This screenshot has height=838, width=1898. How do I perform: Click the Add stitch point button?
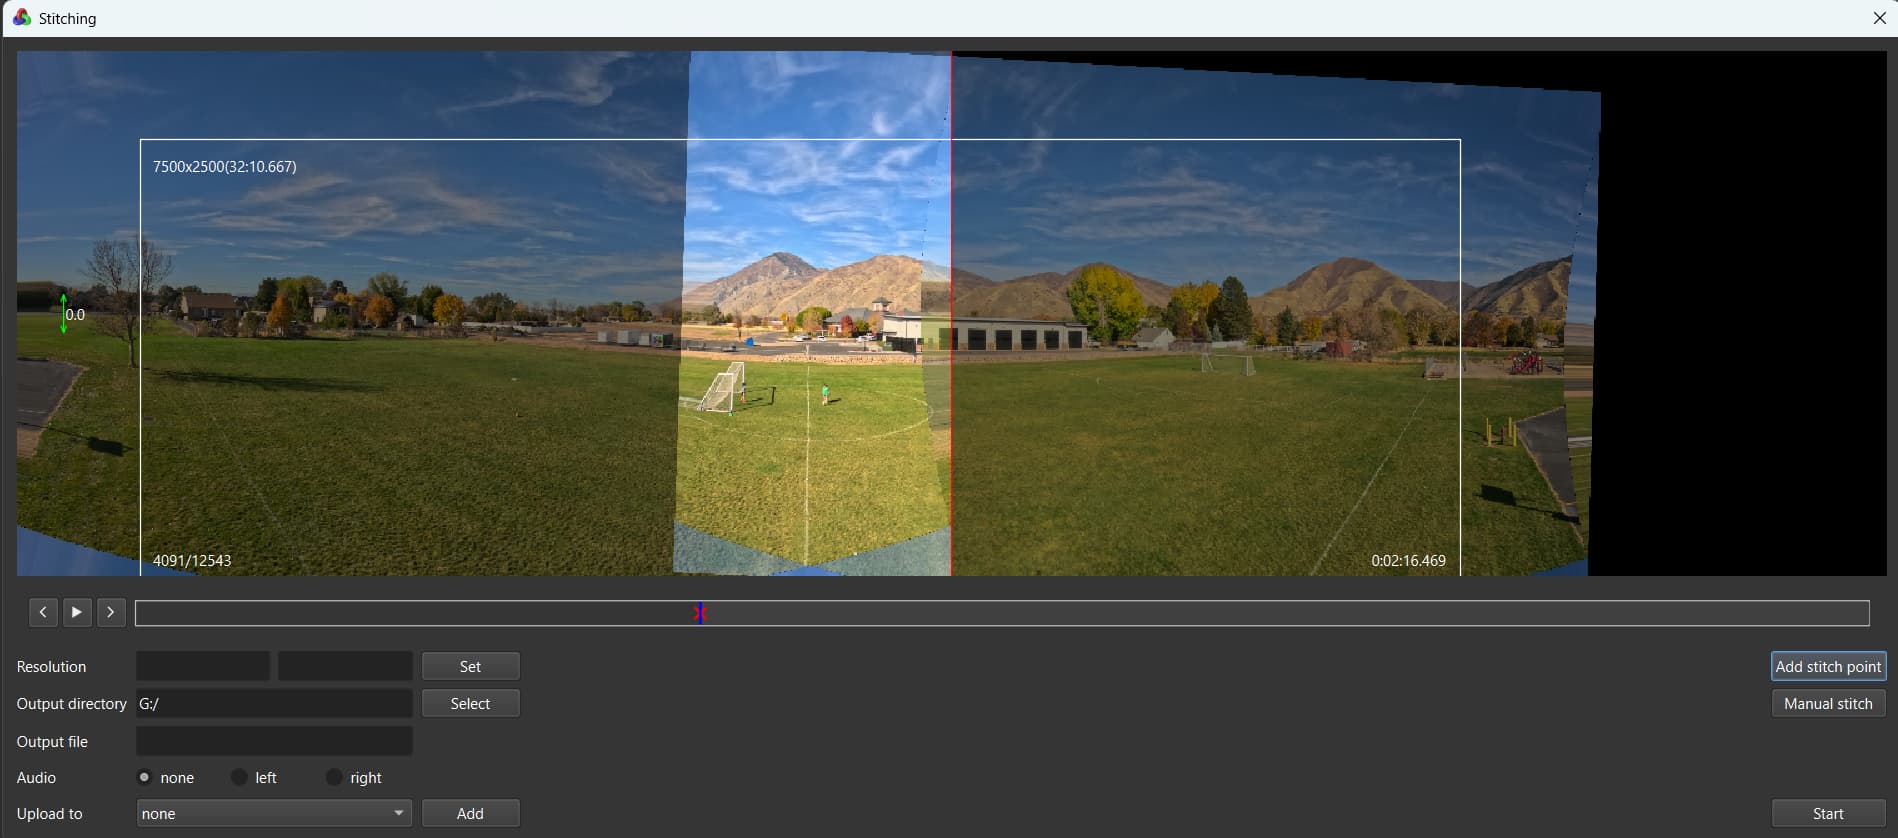(1828, 666)
